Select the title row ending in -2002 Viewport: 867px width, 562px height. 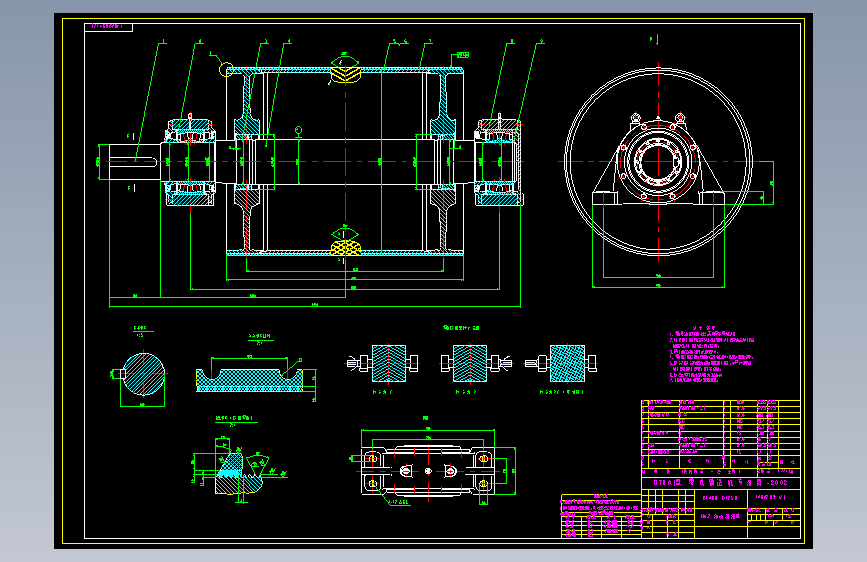tap(720, 482)
